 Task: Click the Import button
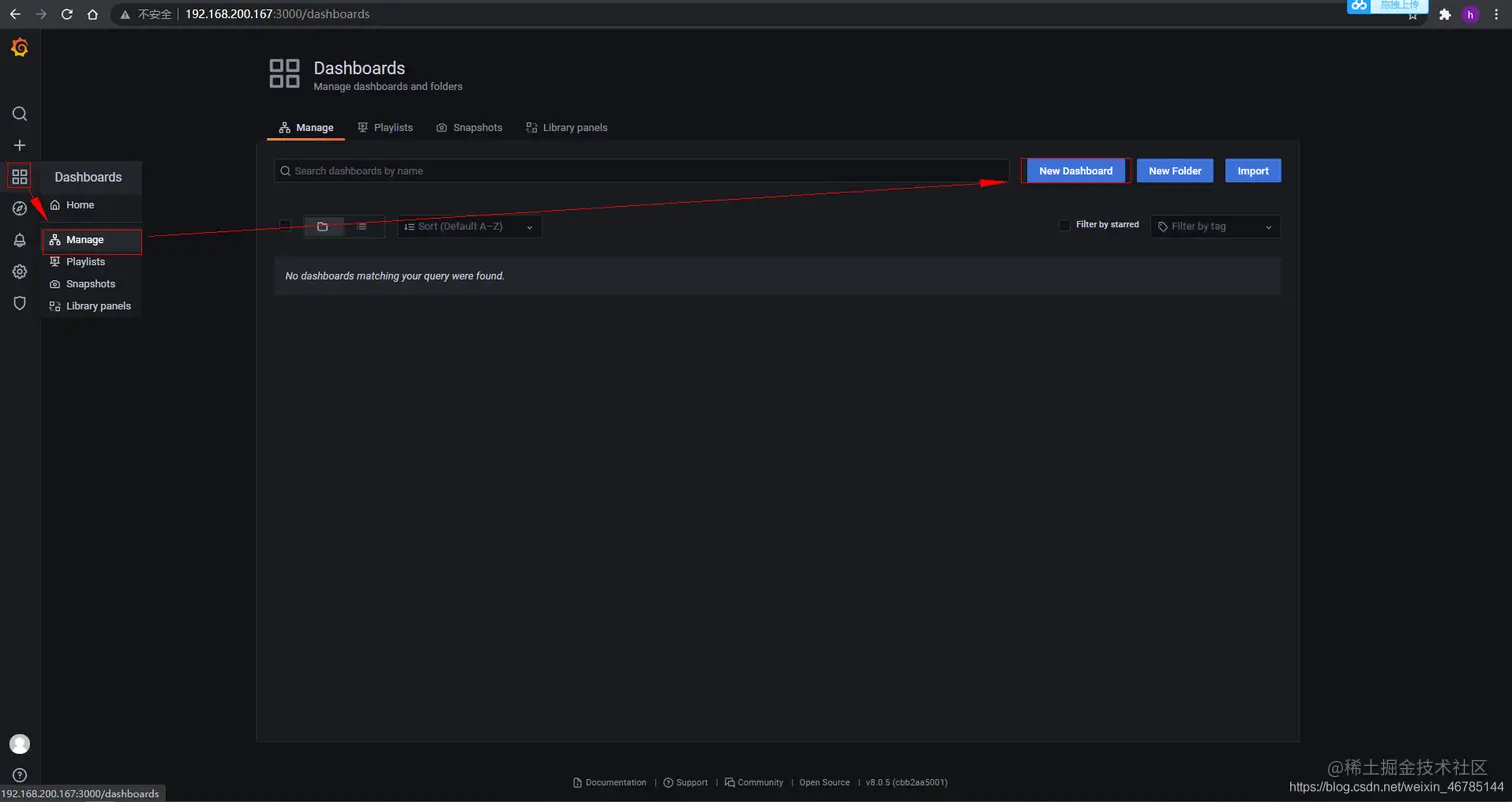click(x=1253, y=171)
